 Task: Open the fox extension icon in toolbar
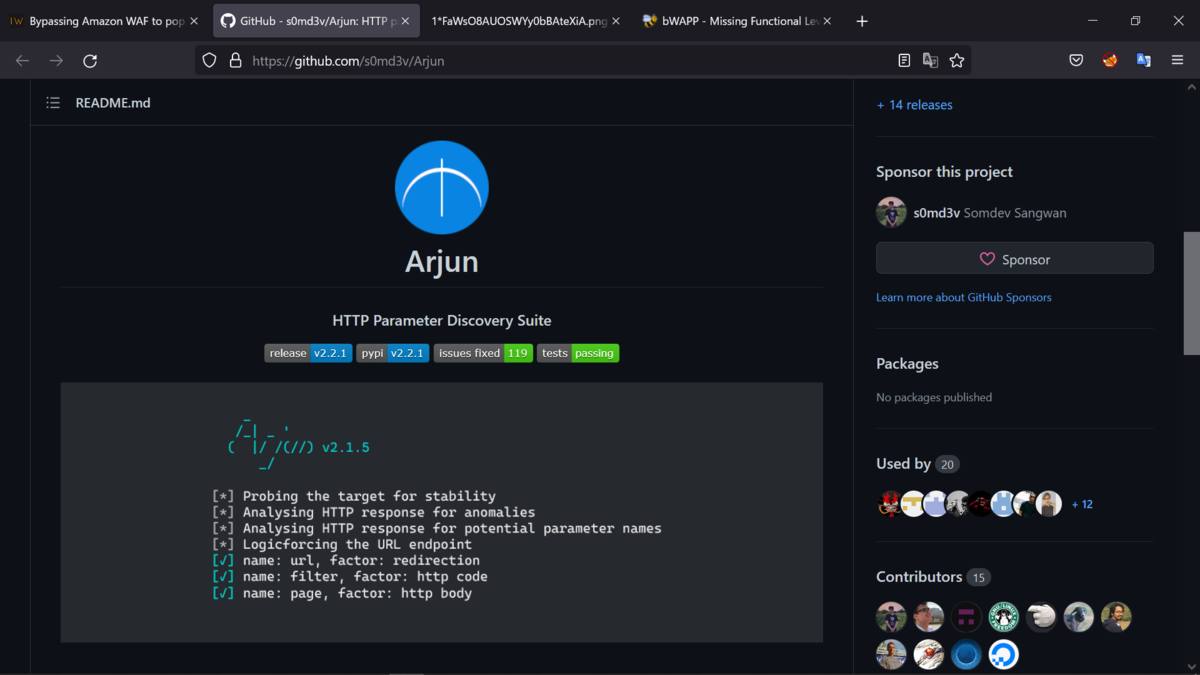click(1110, 60)
